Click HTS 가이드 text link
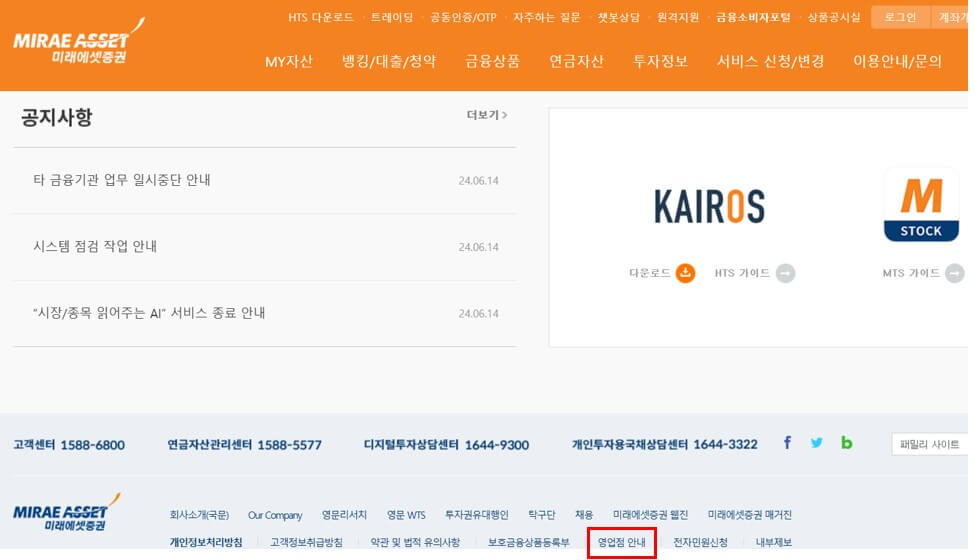975x560 pixels. [x=742, y=273]
